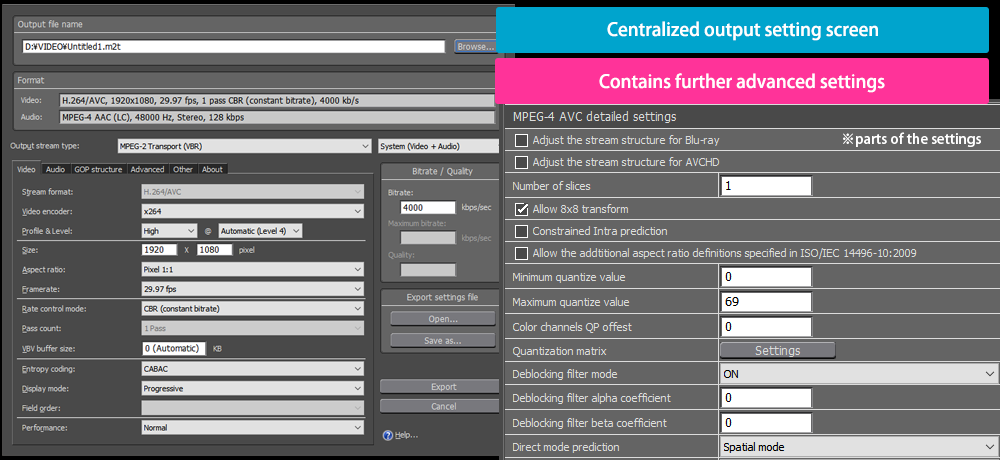Click the Export button

pyautogui.click(x=440, y=387)
